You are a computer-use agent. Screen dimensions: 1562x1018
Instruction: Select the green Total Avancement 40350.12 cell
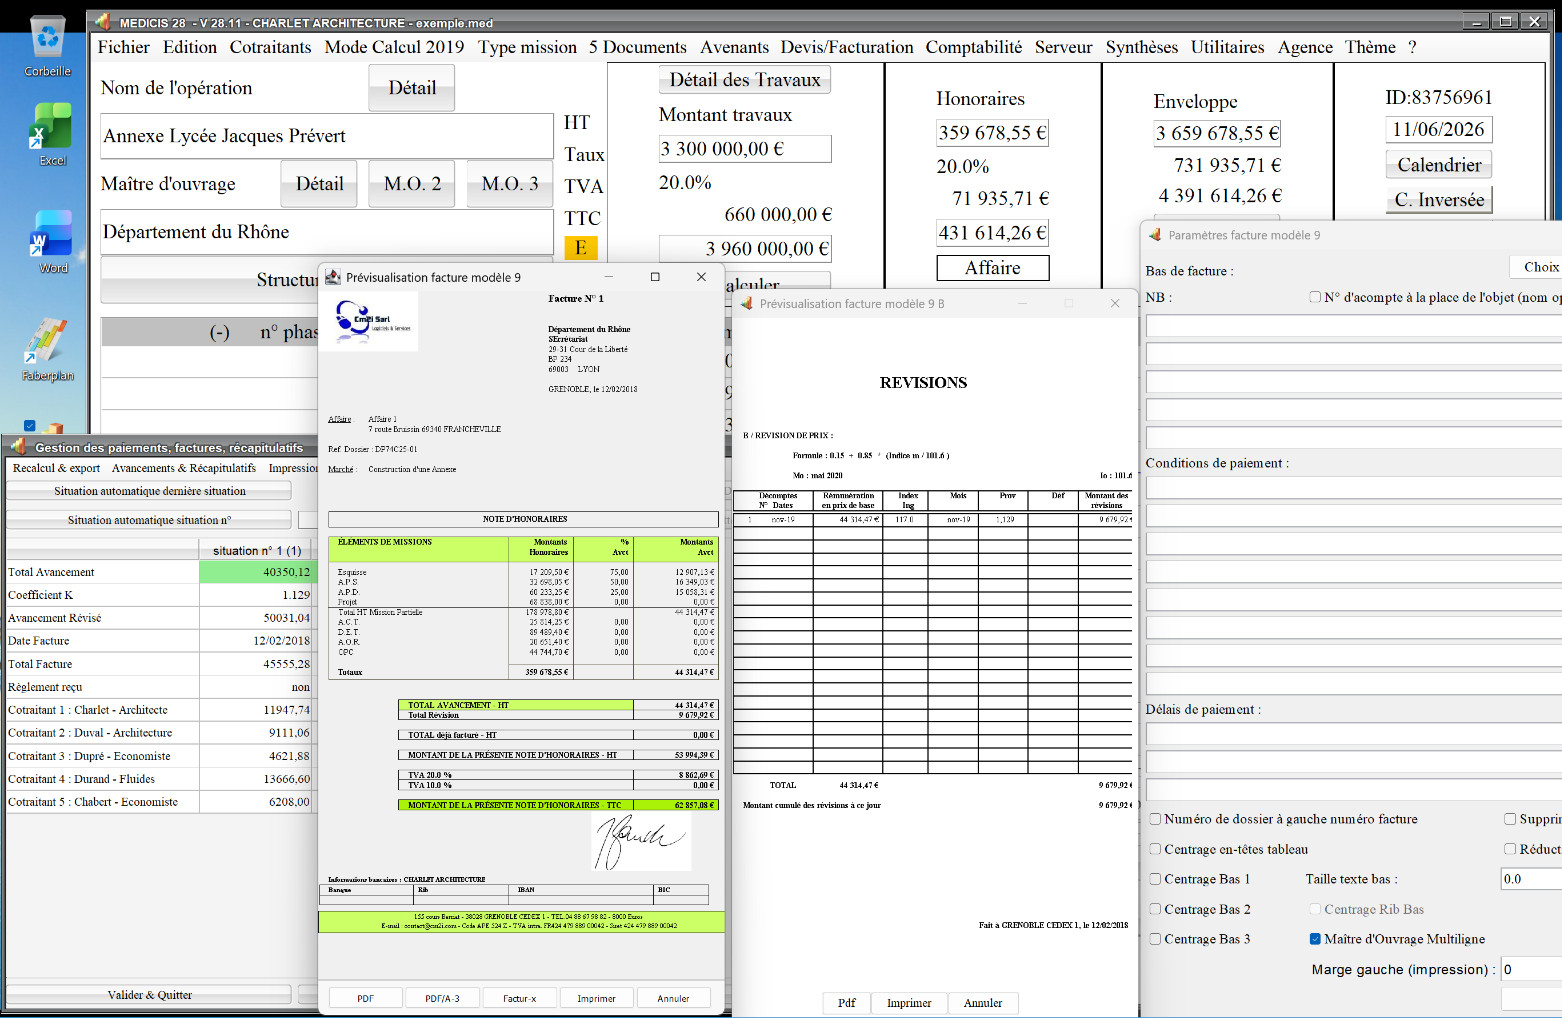click(256, 572)
